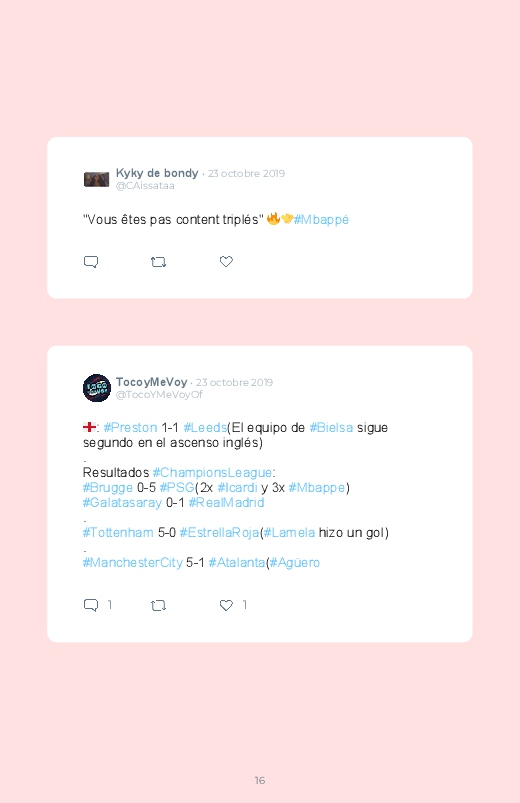The image size is (520, 803).
Task: Like the Kyky de bondy tweet
Action: coord(226,261)
